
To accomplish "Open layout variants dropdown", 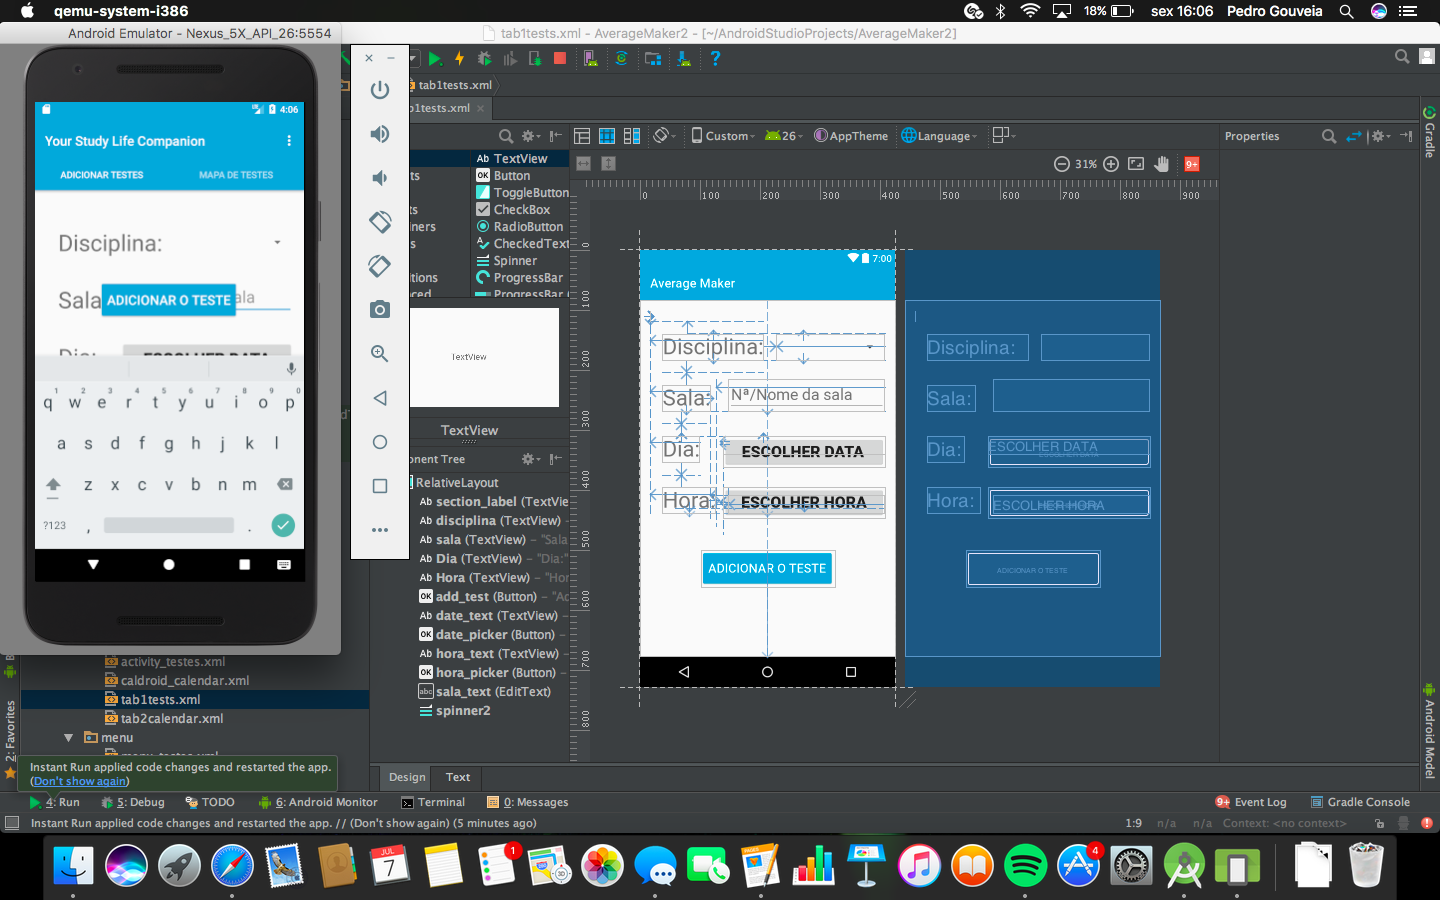I will pos(1003,135).
